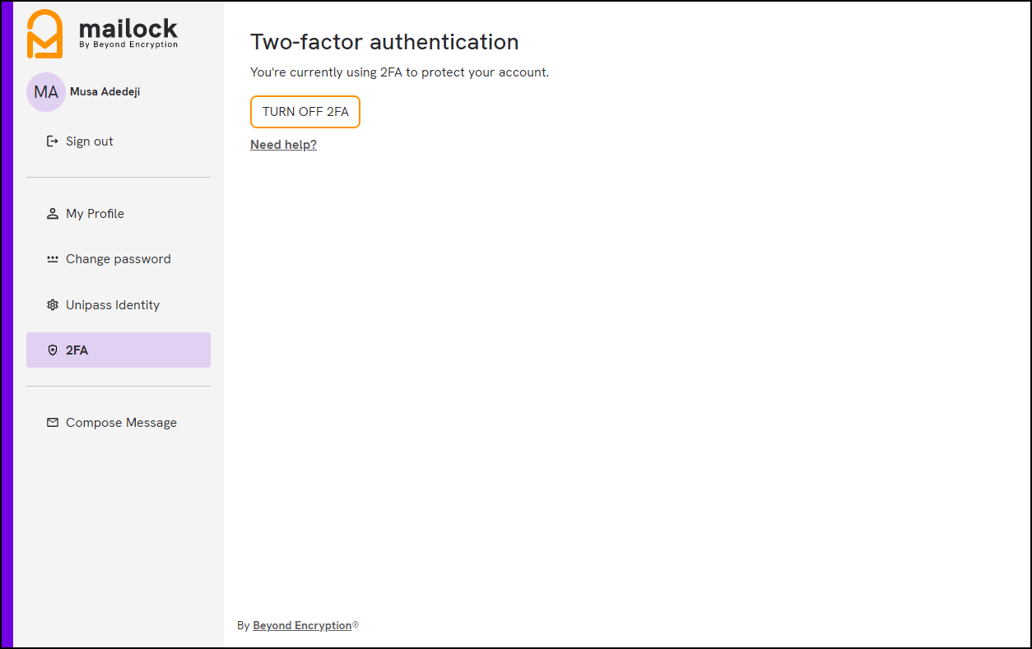Select the Unipass Identity menu item
Screen dimensions: 1032x649
tap(112, 304)
